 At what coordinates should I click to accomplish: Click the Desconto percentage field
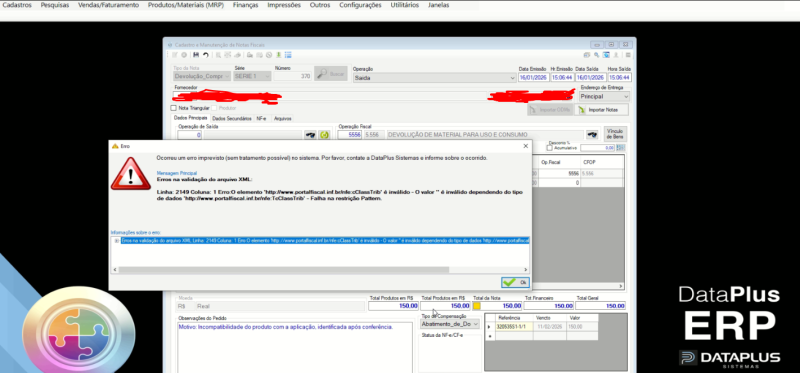[x=597, y=148]
